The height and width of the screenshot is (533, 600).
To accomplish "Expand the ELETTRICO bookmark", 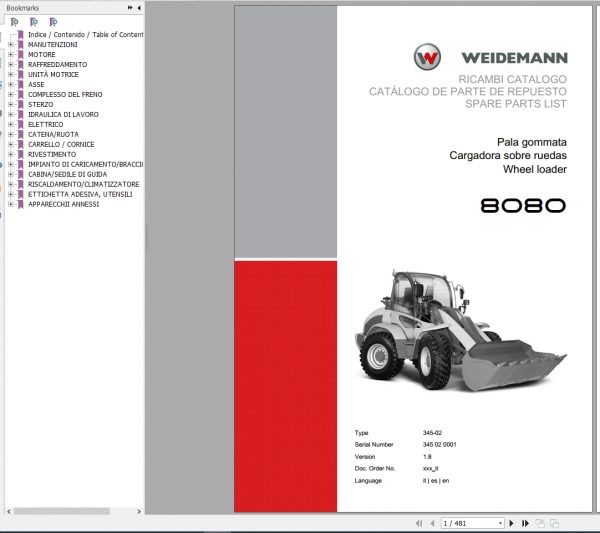I will [11, 124].
